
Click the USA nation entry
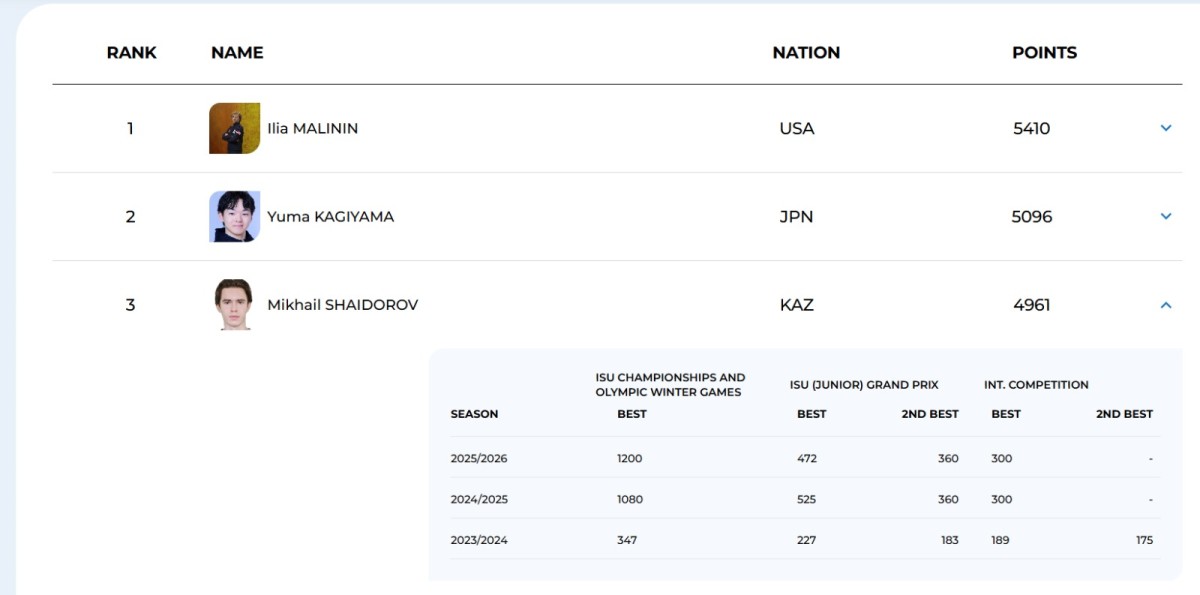(x=797, y=128)
